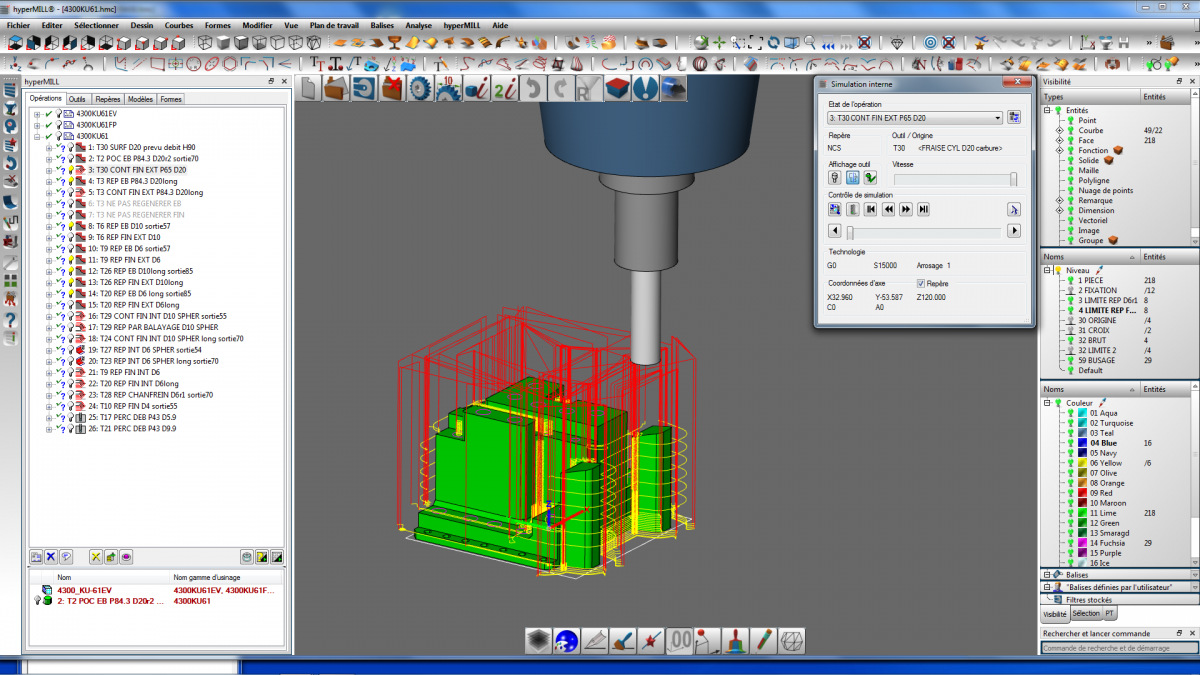Viewport: 1200px width, 675px height.
Task: Switch to the Repères tab
Action: [108, 99]
